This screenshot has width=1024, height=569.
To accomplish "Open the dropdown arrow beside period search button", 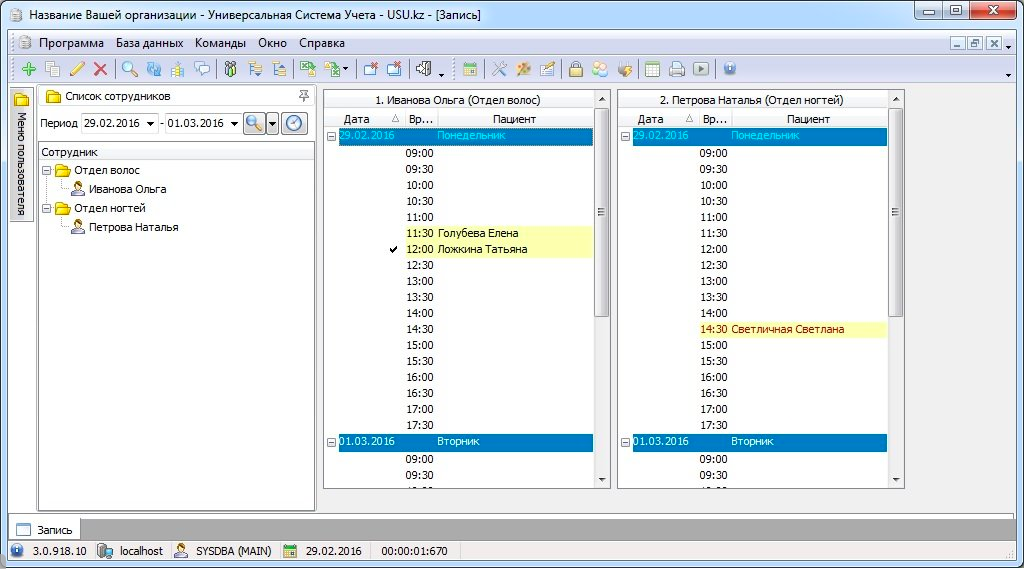I will (272, 123).
